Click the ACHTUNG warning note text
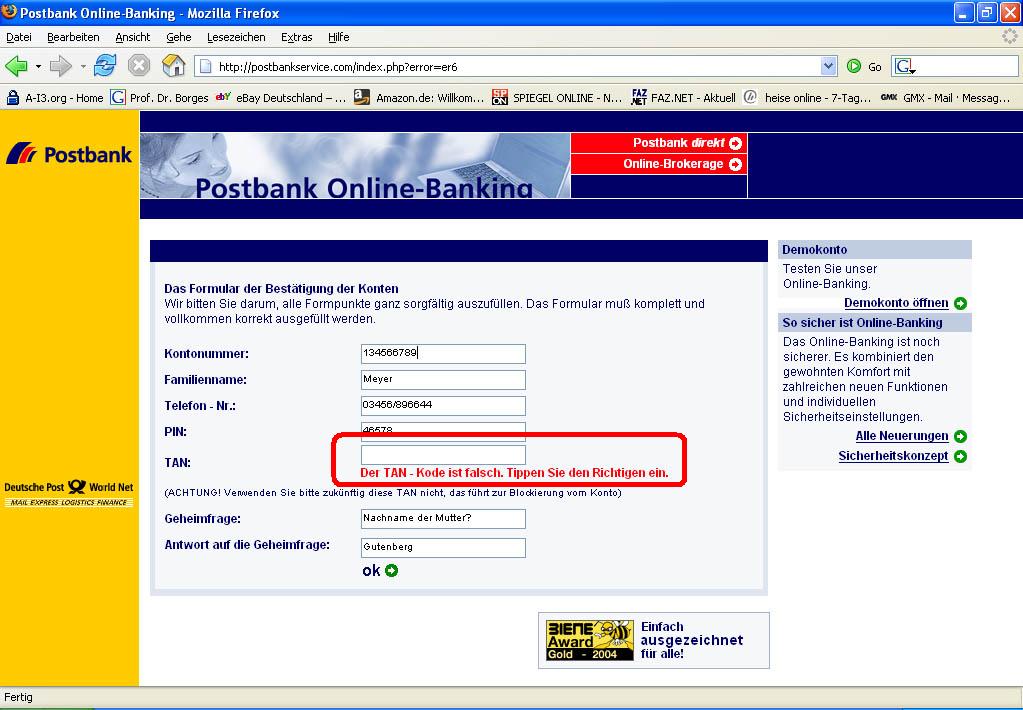1023x710 pixels. pyautogui.click(x=393, y=493)
